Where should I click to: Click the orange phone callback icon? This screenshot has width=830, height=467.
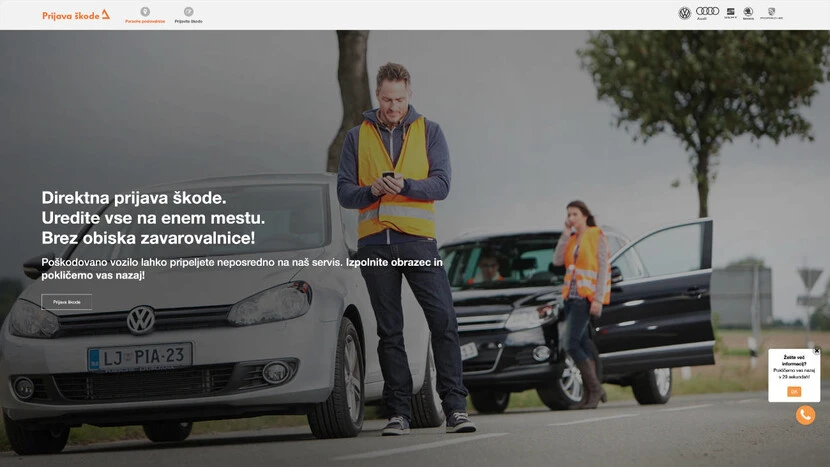tap(805, 415)
